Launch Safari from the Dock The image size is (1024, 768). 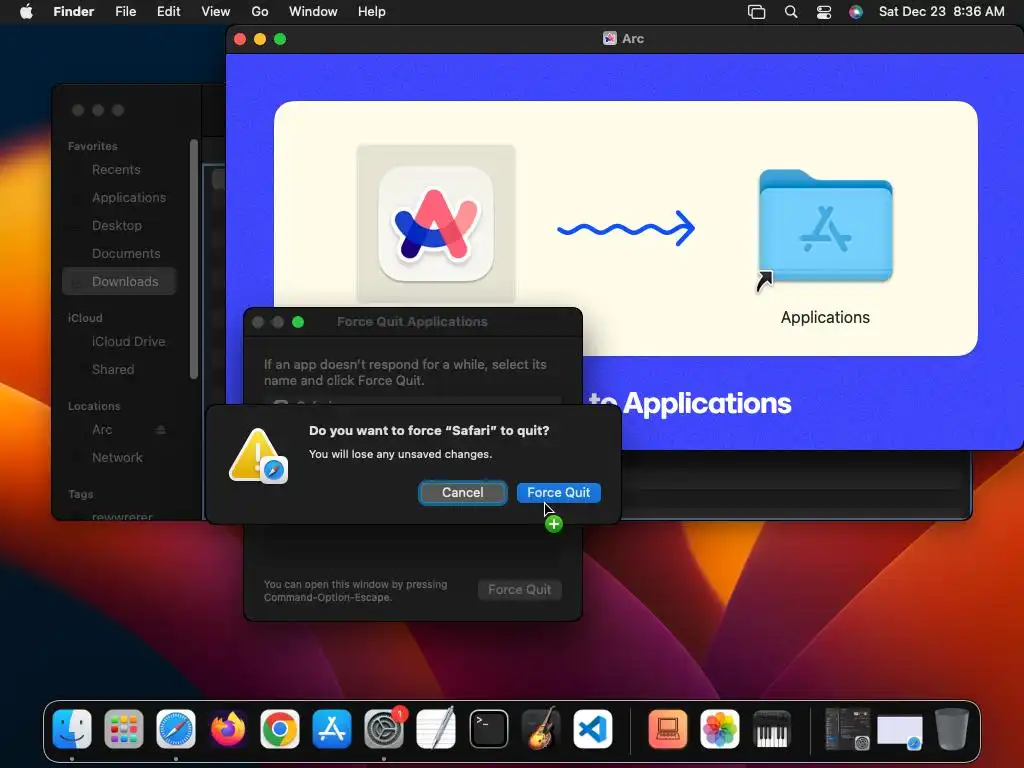pyautogui.click(x=176, y=728)
